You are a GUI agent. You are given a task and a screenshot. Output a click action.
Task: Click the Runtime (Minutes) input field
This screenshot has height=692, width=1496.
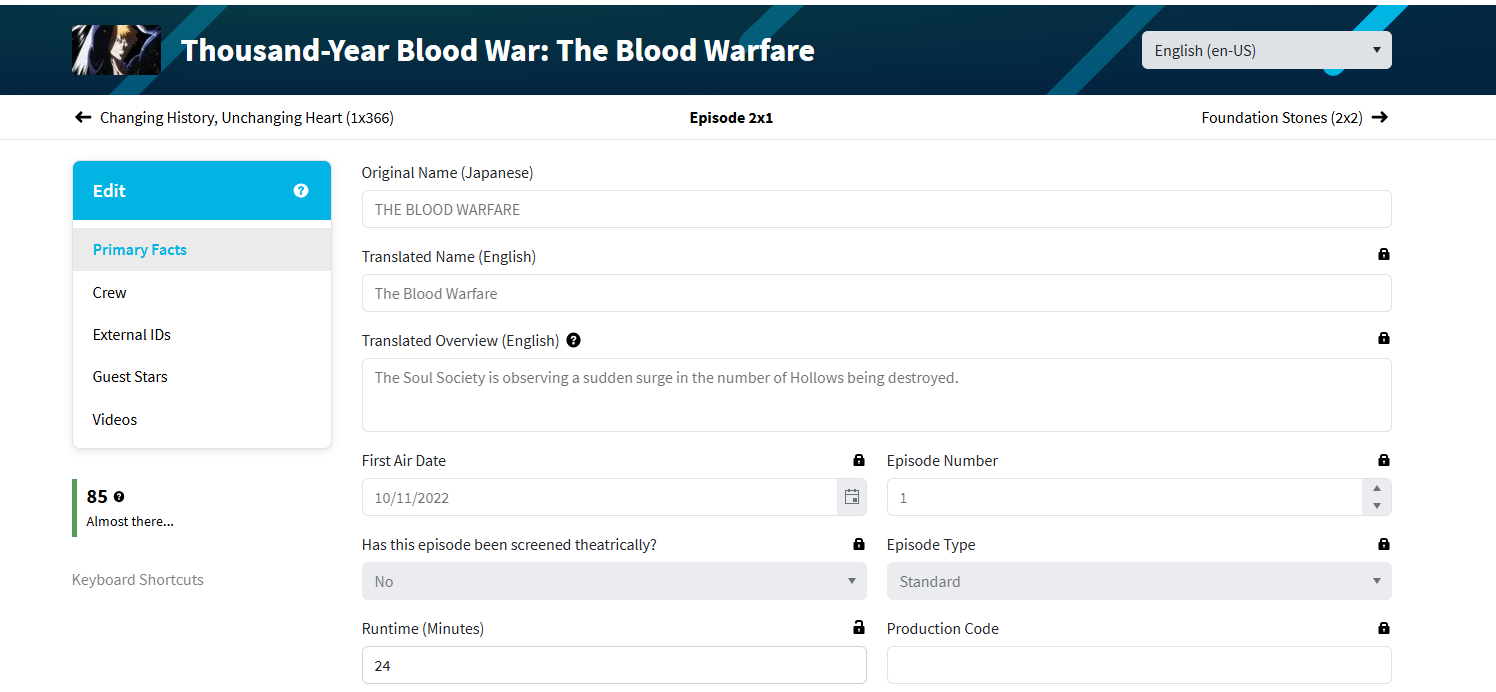click(614, 665)
